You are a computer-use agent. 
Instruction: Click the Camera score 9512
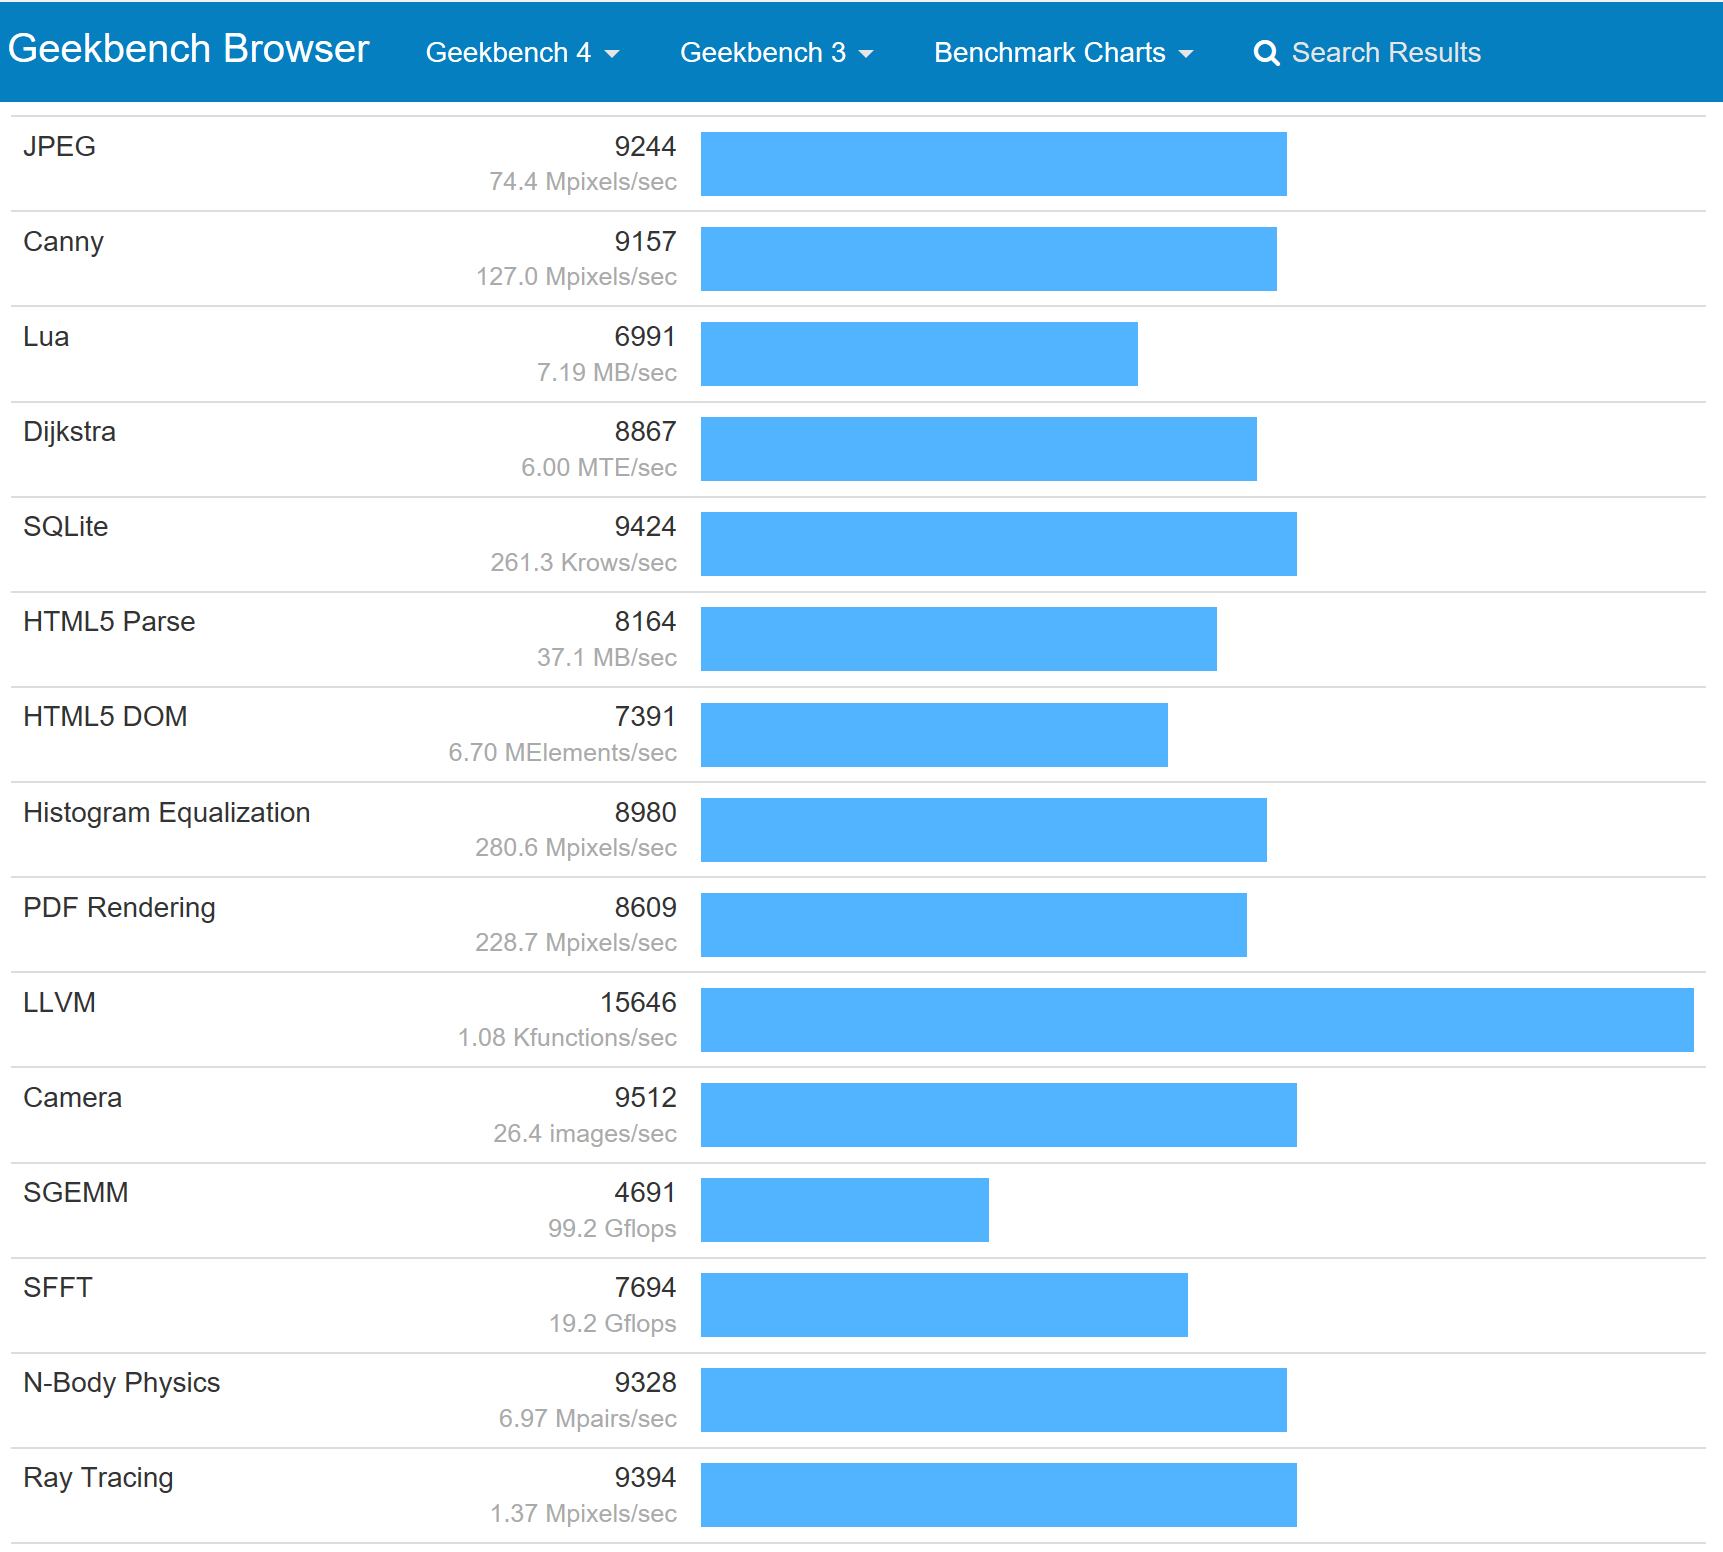645,1097
